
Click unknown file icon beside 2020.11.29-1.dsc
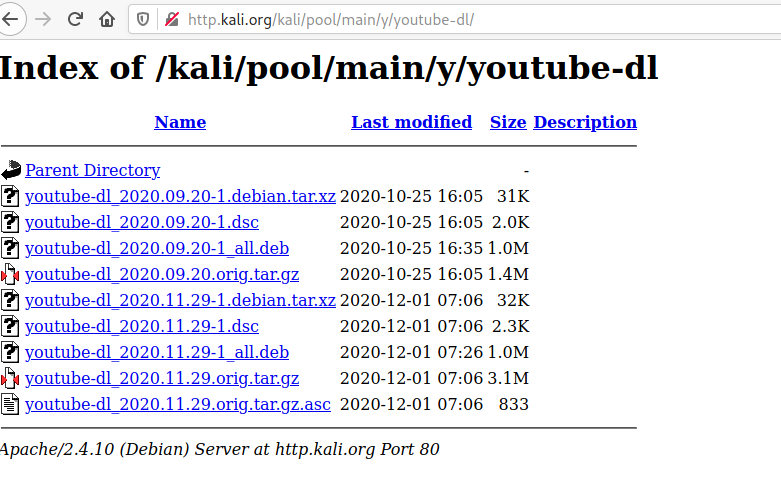pos(11,326)
